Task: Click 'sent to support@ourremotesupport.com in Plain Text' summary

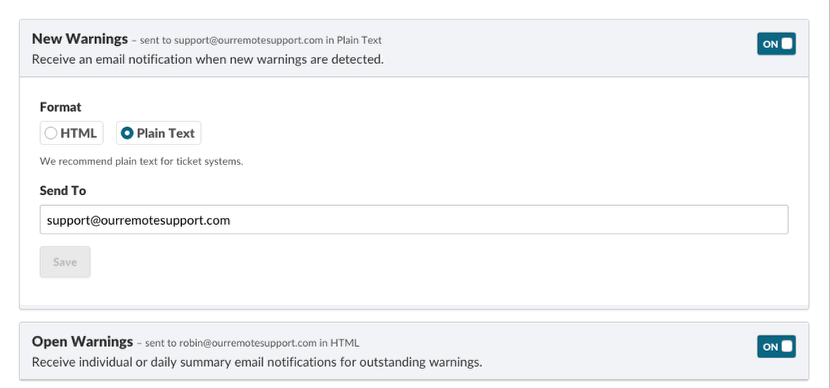Action: (x=260, y=40)
